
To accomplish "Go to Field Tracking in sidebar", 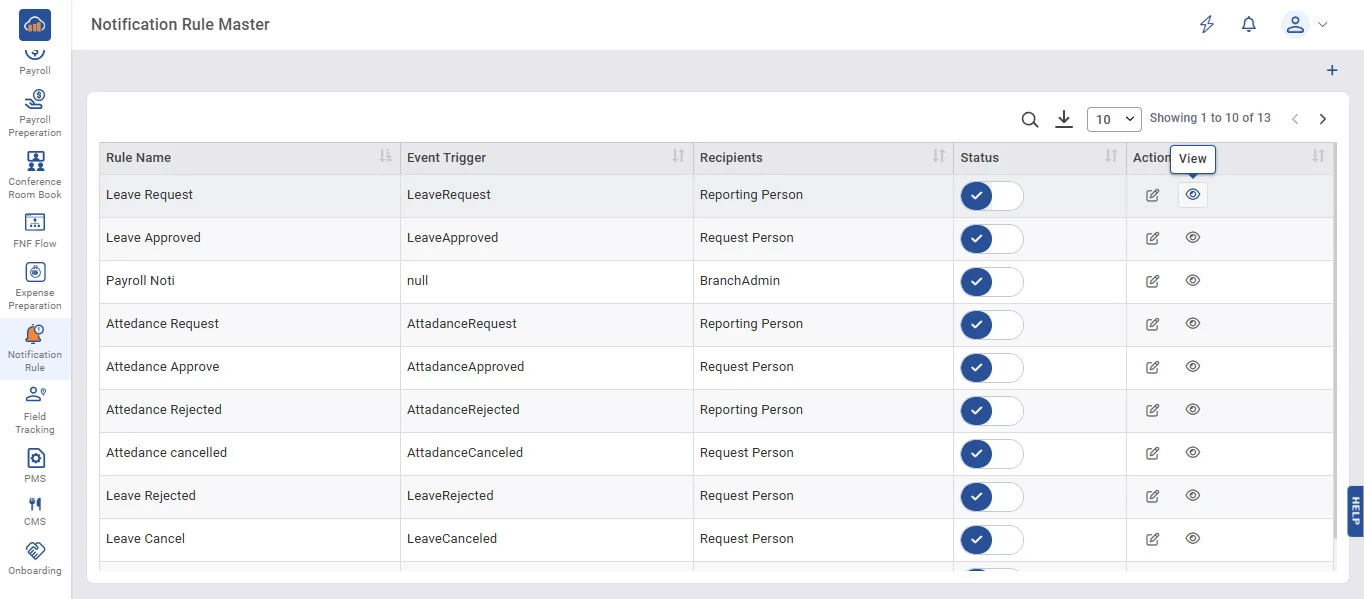I will pyautogui.click(x=35, y=410).
